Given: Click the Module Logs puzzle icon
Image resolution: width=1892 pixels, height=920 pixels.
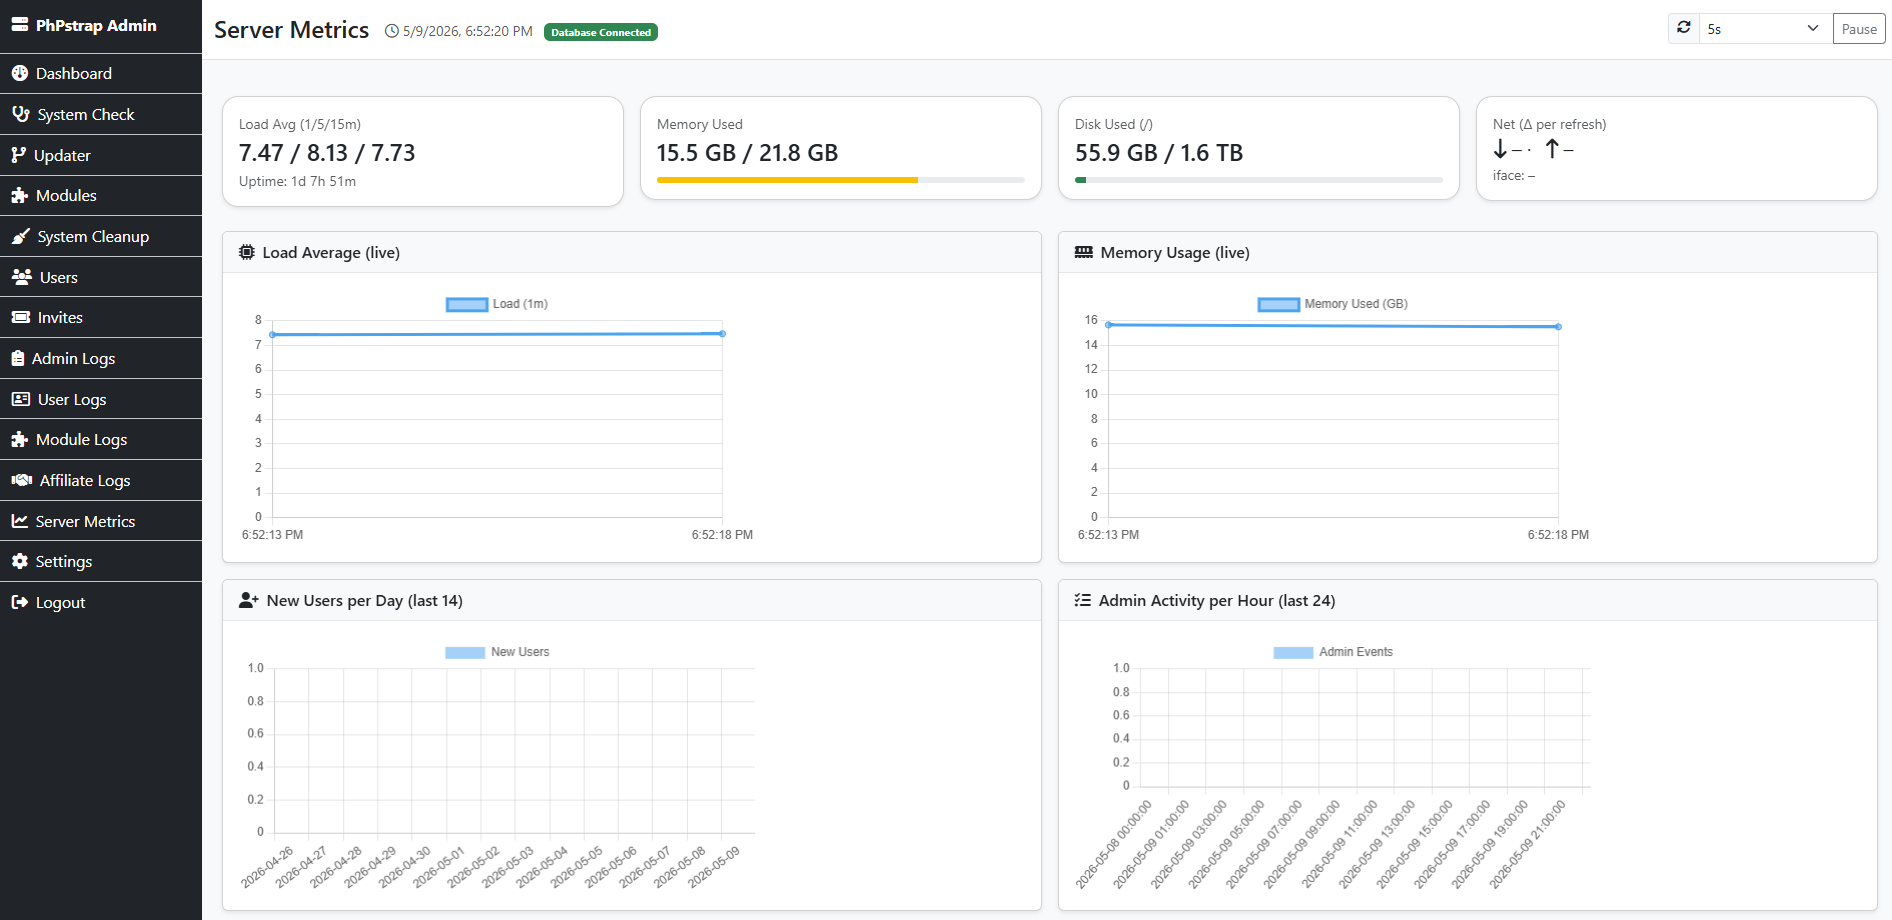Looking at the screenshot, I should [20, 439].
